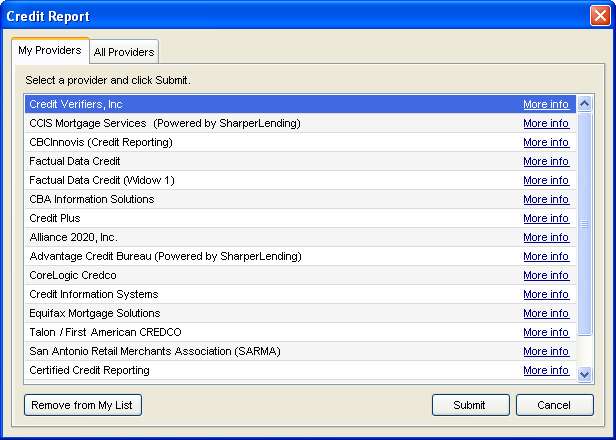Close the Credit Report dialog
This screenshot has height=440, width=616.
point(599,16)
